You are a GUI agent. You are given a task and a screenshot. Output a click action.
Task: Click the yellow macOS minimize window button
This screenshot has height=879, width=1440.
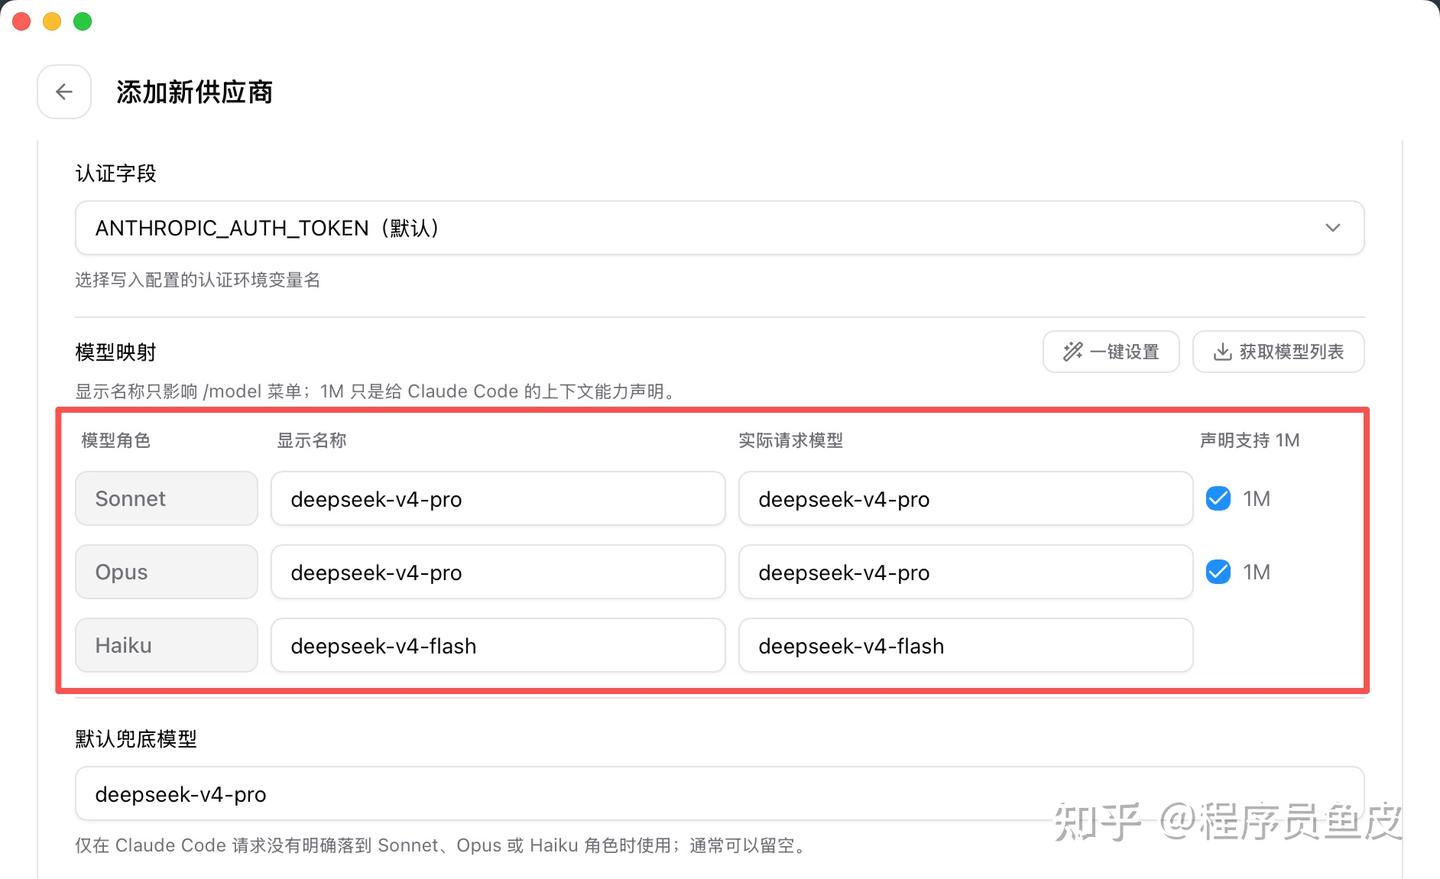tap(52, 21)
